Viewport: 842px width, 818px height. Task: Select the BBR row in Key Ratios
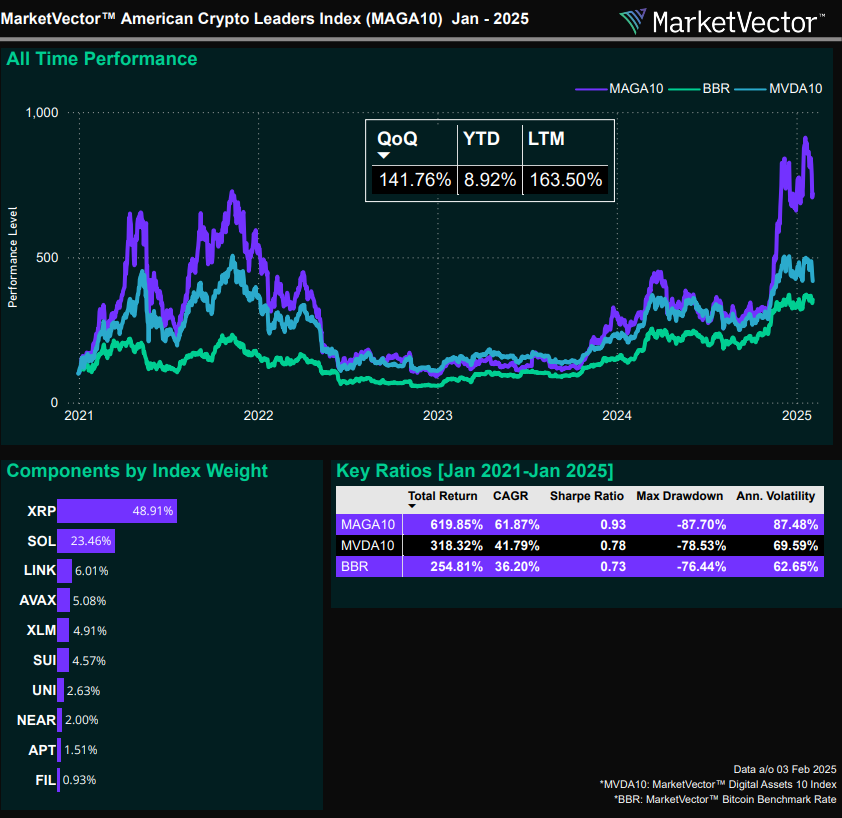(x=580, y=567)
